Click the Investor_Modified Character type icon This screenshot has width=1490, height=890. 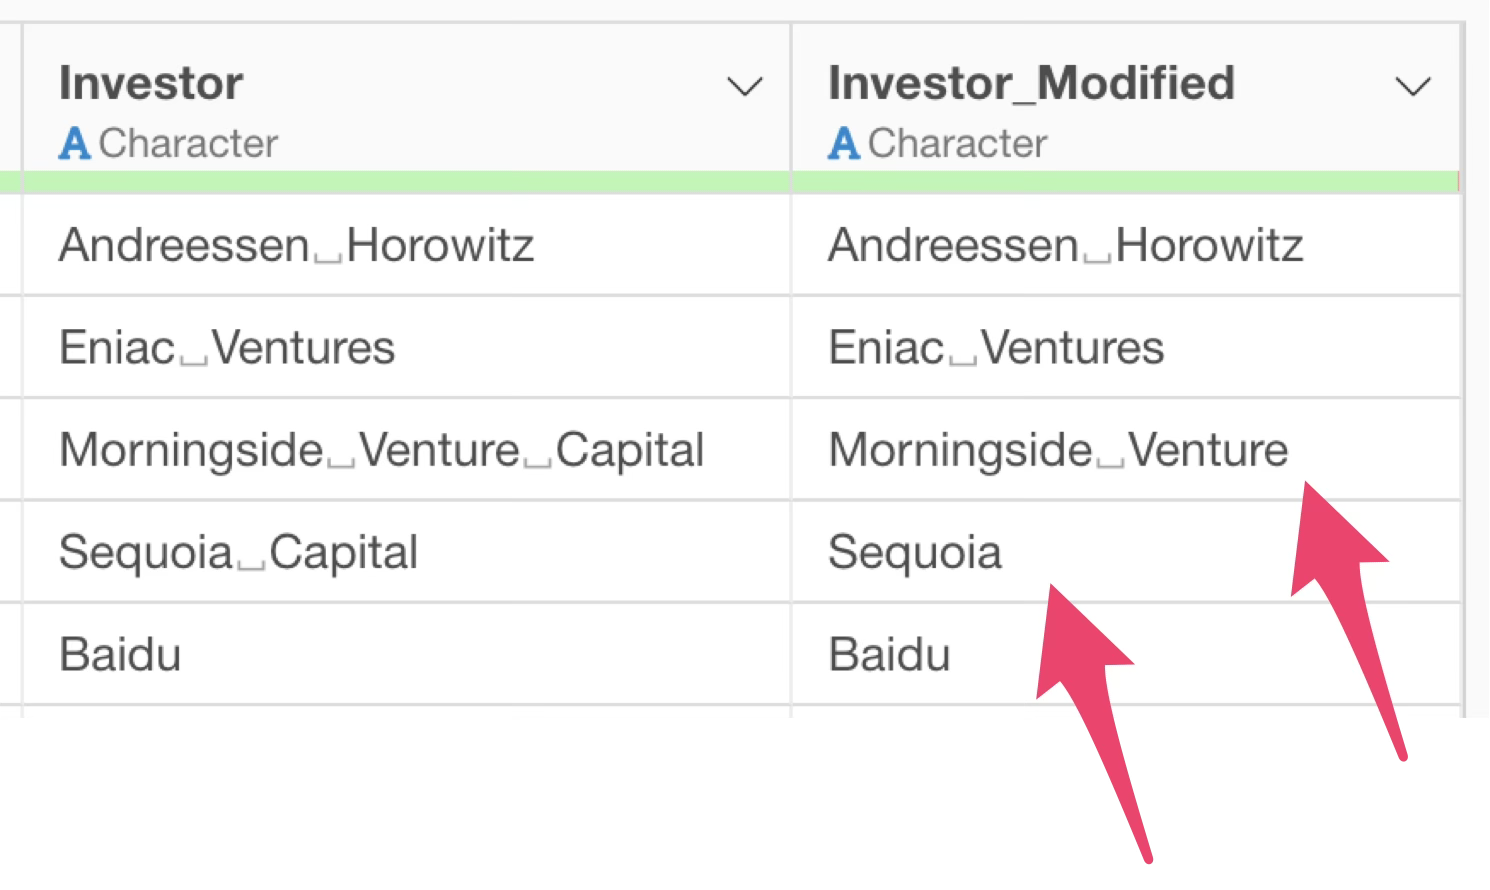(843, 144)
